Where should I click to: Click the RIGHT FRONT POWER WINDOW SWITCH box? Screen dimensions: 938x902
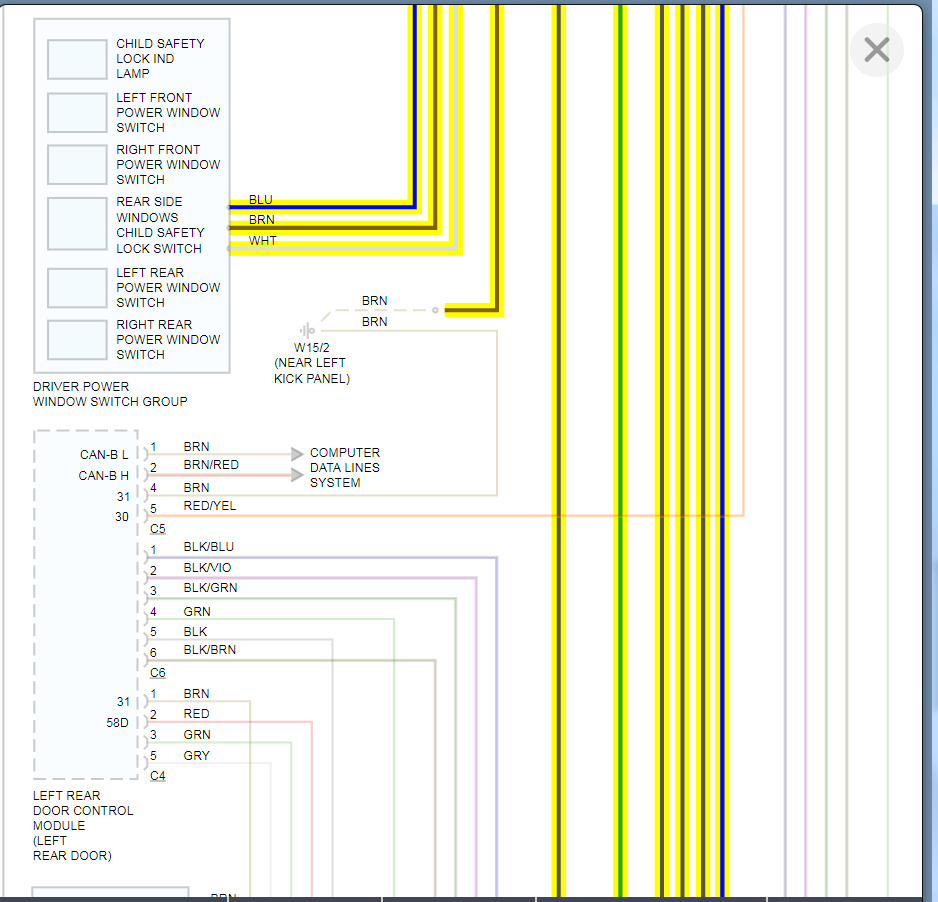[77, 164]
